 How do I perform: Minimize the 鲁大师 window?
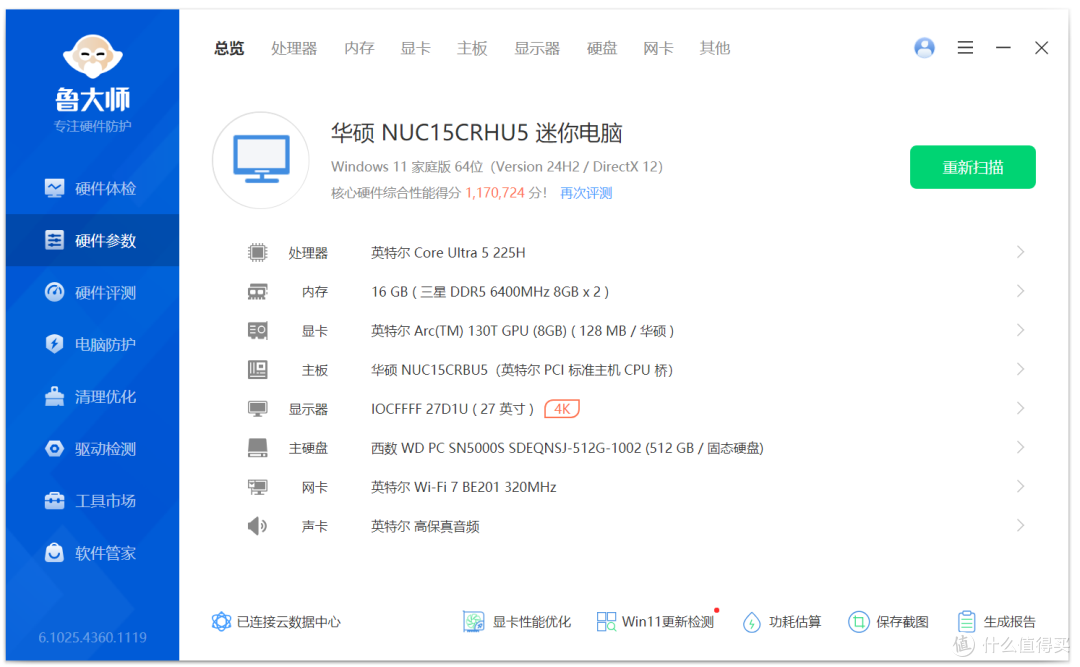point(1003,48)
